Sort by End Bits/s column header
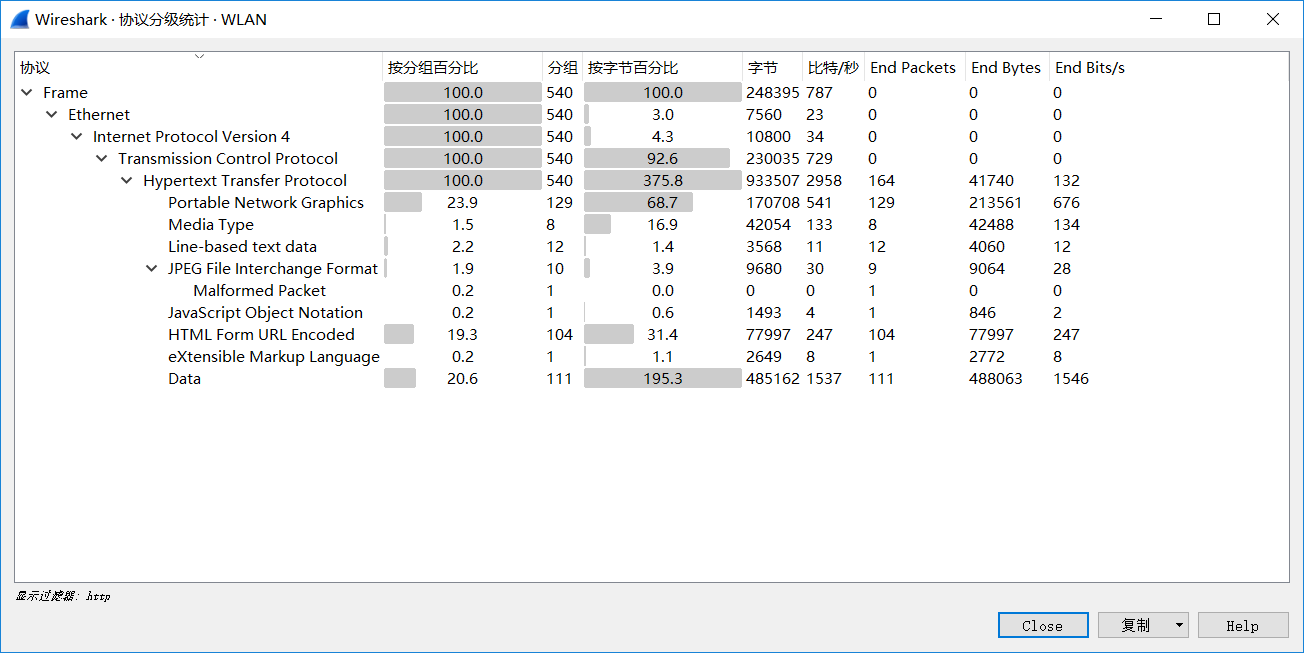1304x653 pixels. pyautogui.click(x=1092, y=68)
